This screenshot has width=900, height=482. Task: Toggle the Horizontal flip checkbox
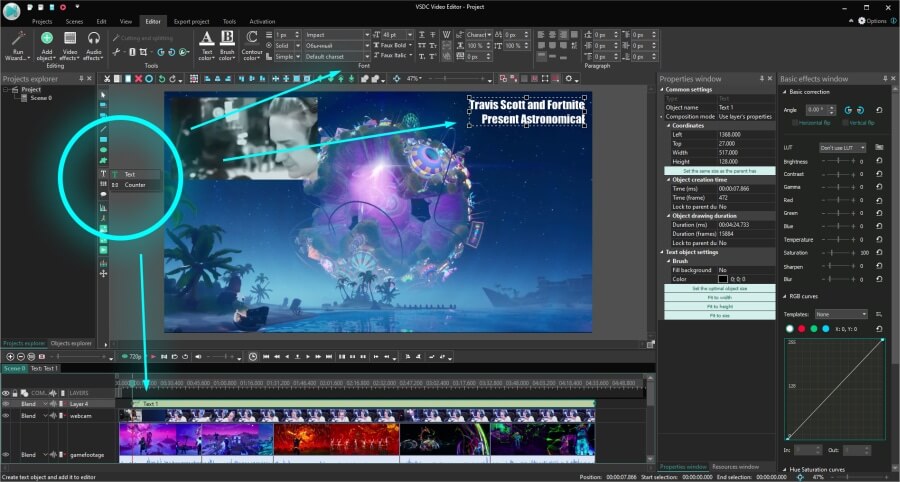click(x=795, y=123)
